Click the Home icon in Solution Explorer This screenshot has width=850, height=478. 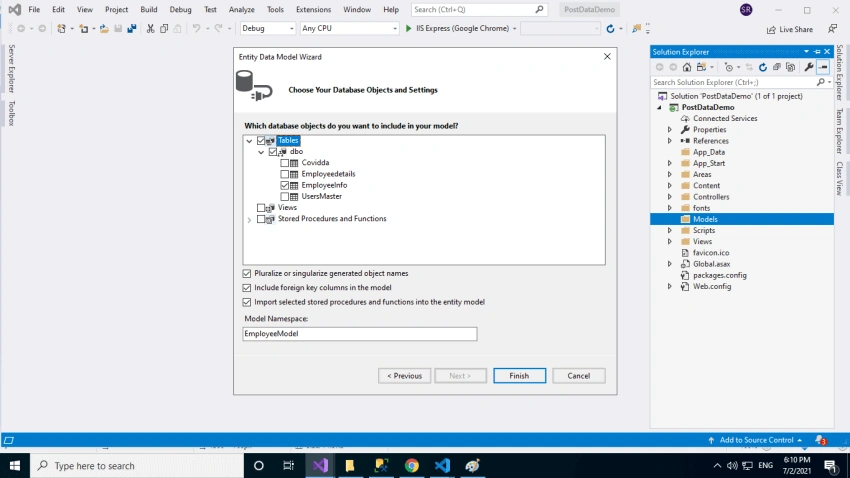687,67
